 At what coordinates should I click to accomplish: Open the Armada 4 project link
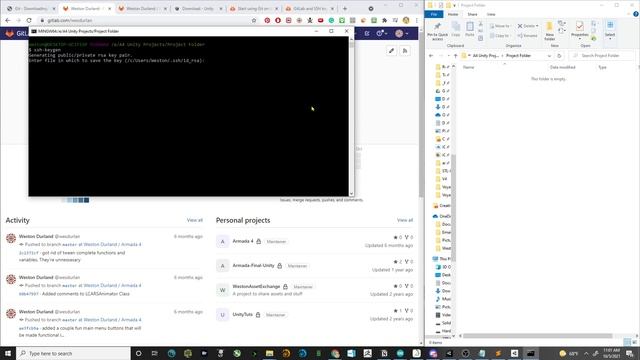point(243,241)
